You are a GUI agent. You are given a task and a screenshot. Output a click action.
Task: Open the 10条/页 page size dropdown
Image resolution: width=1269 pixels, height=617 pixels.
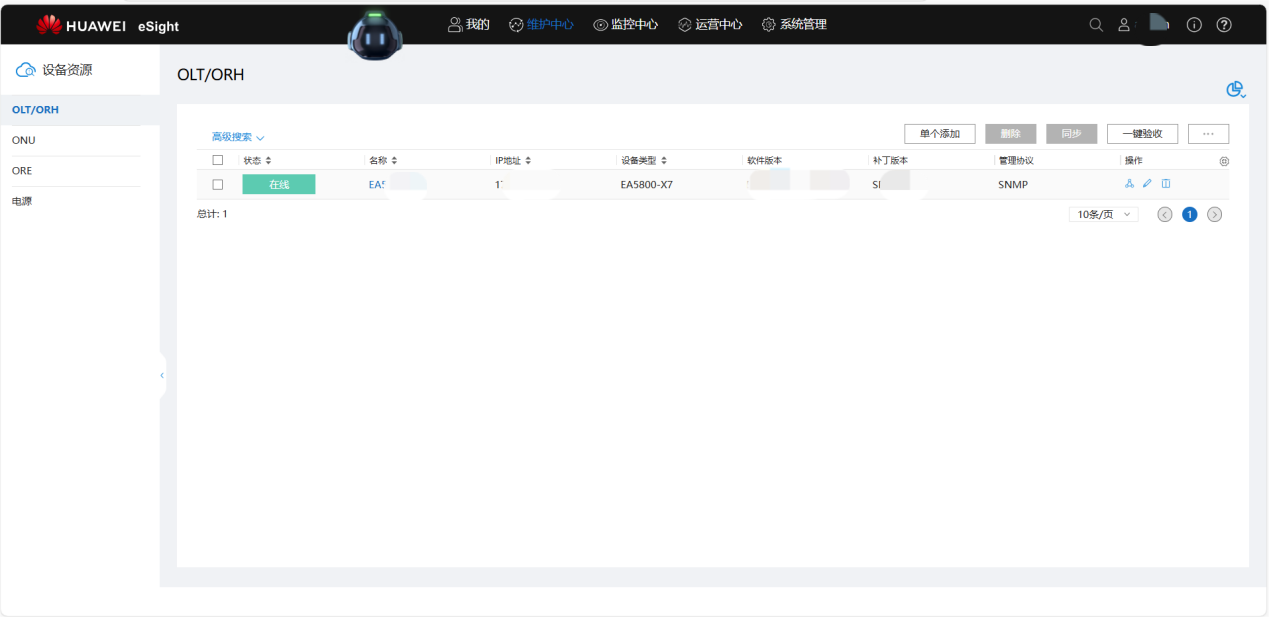pyautogui.click(x=1102, y=213)
